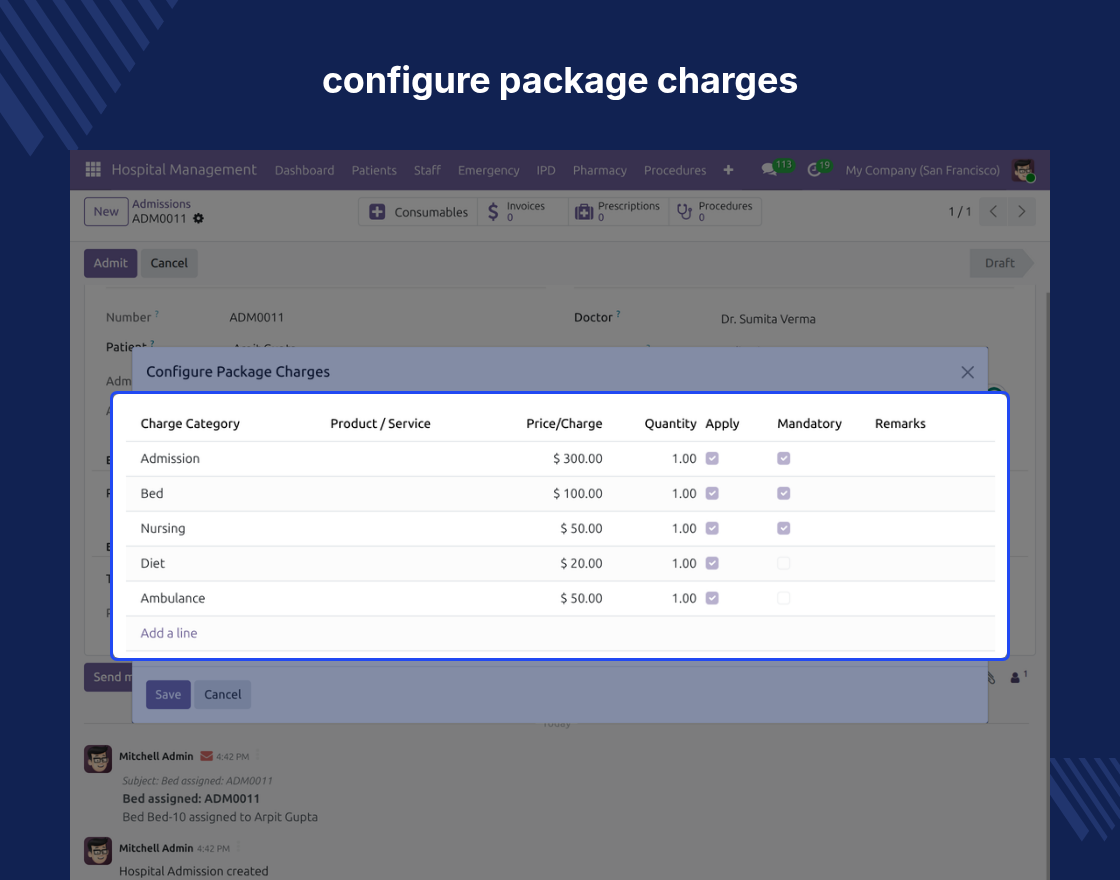The image size is (1120, 880).
Task: Click Cancel in the dialog footer
Action: pos(223,694)
